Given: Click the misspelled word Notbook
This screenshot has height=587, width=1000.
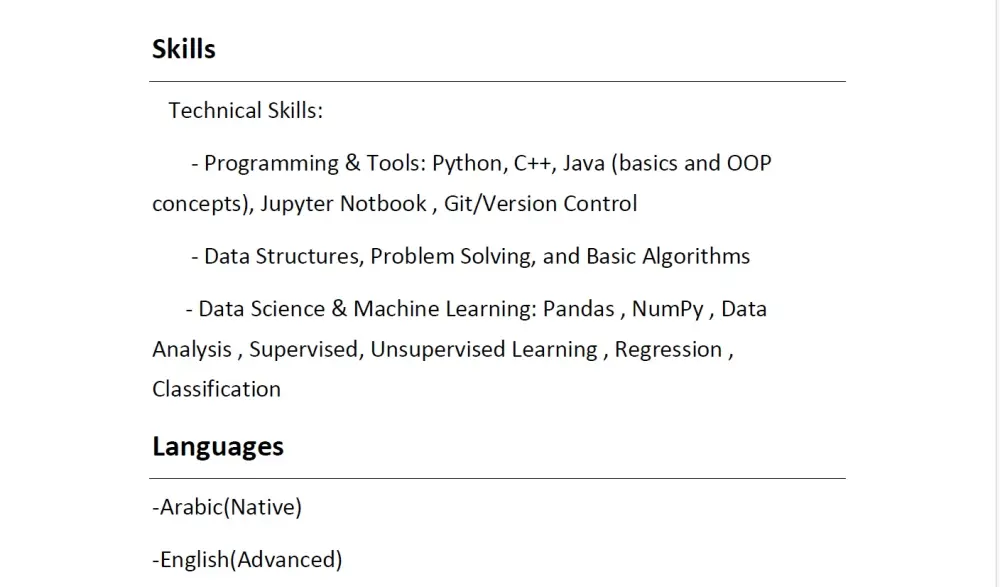Looking at the screenshot, I should click(383, 204).
